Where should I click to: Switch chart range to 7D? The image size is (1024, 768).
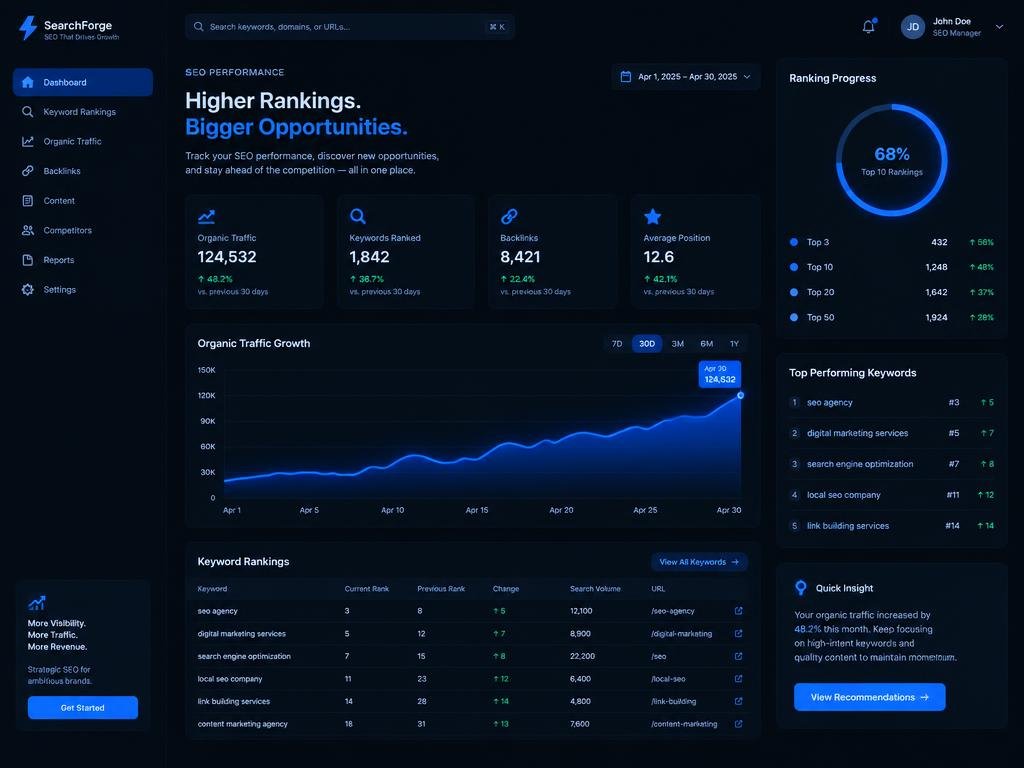617,344
